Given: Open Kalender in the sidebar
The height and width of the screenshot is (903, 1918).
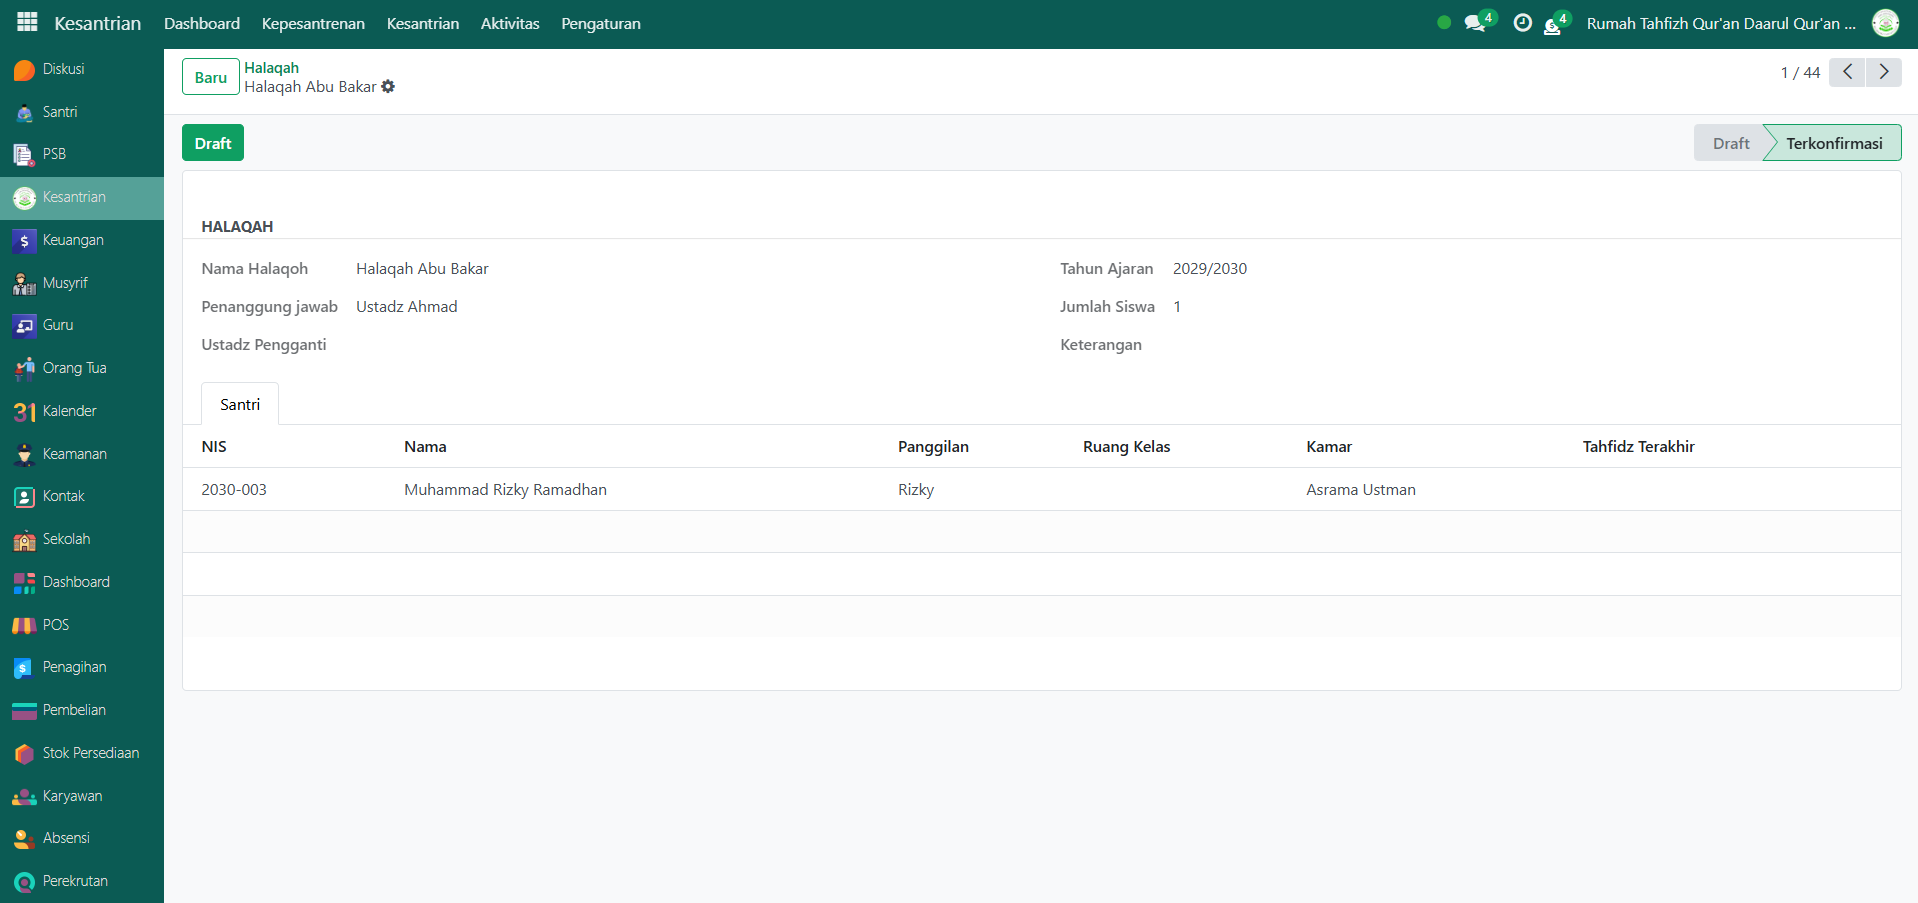Looking at the screenshot, I should pos(69,411).
